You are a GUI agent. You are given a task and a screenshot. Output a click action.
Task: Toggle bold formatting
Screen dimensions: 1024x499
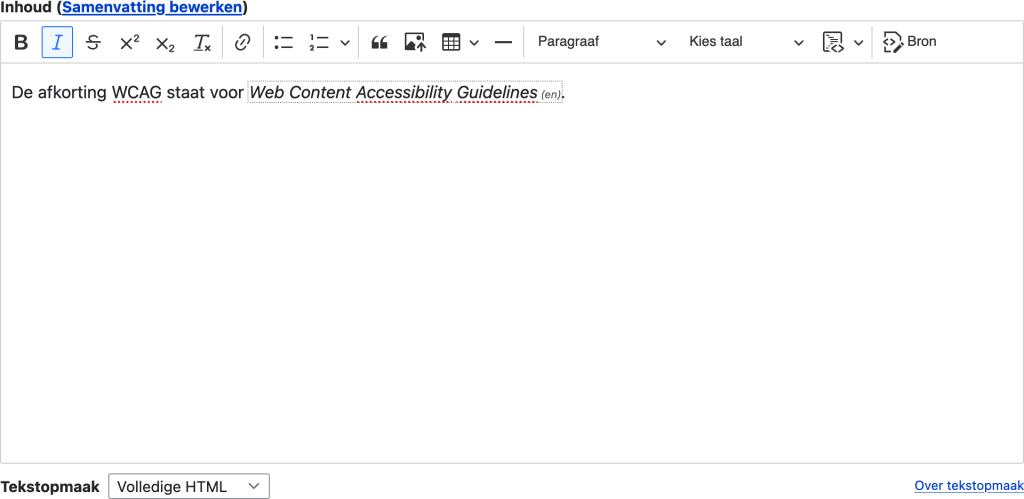coord(22,42)
